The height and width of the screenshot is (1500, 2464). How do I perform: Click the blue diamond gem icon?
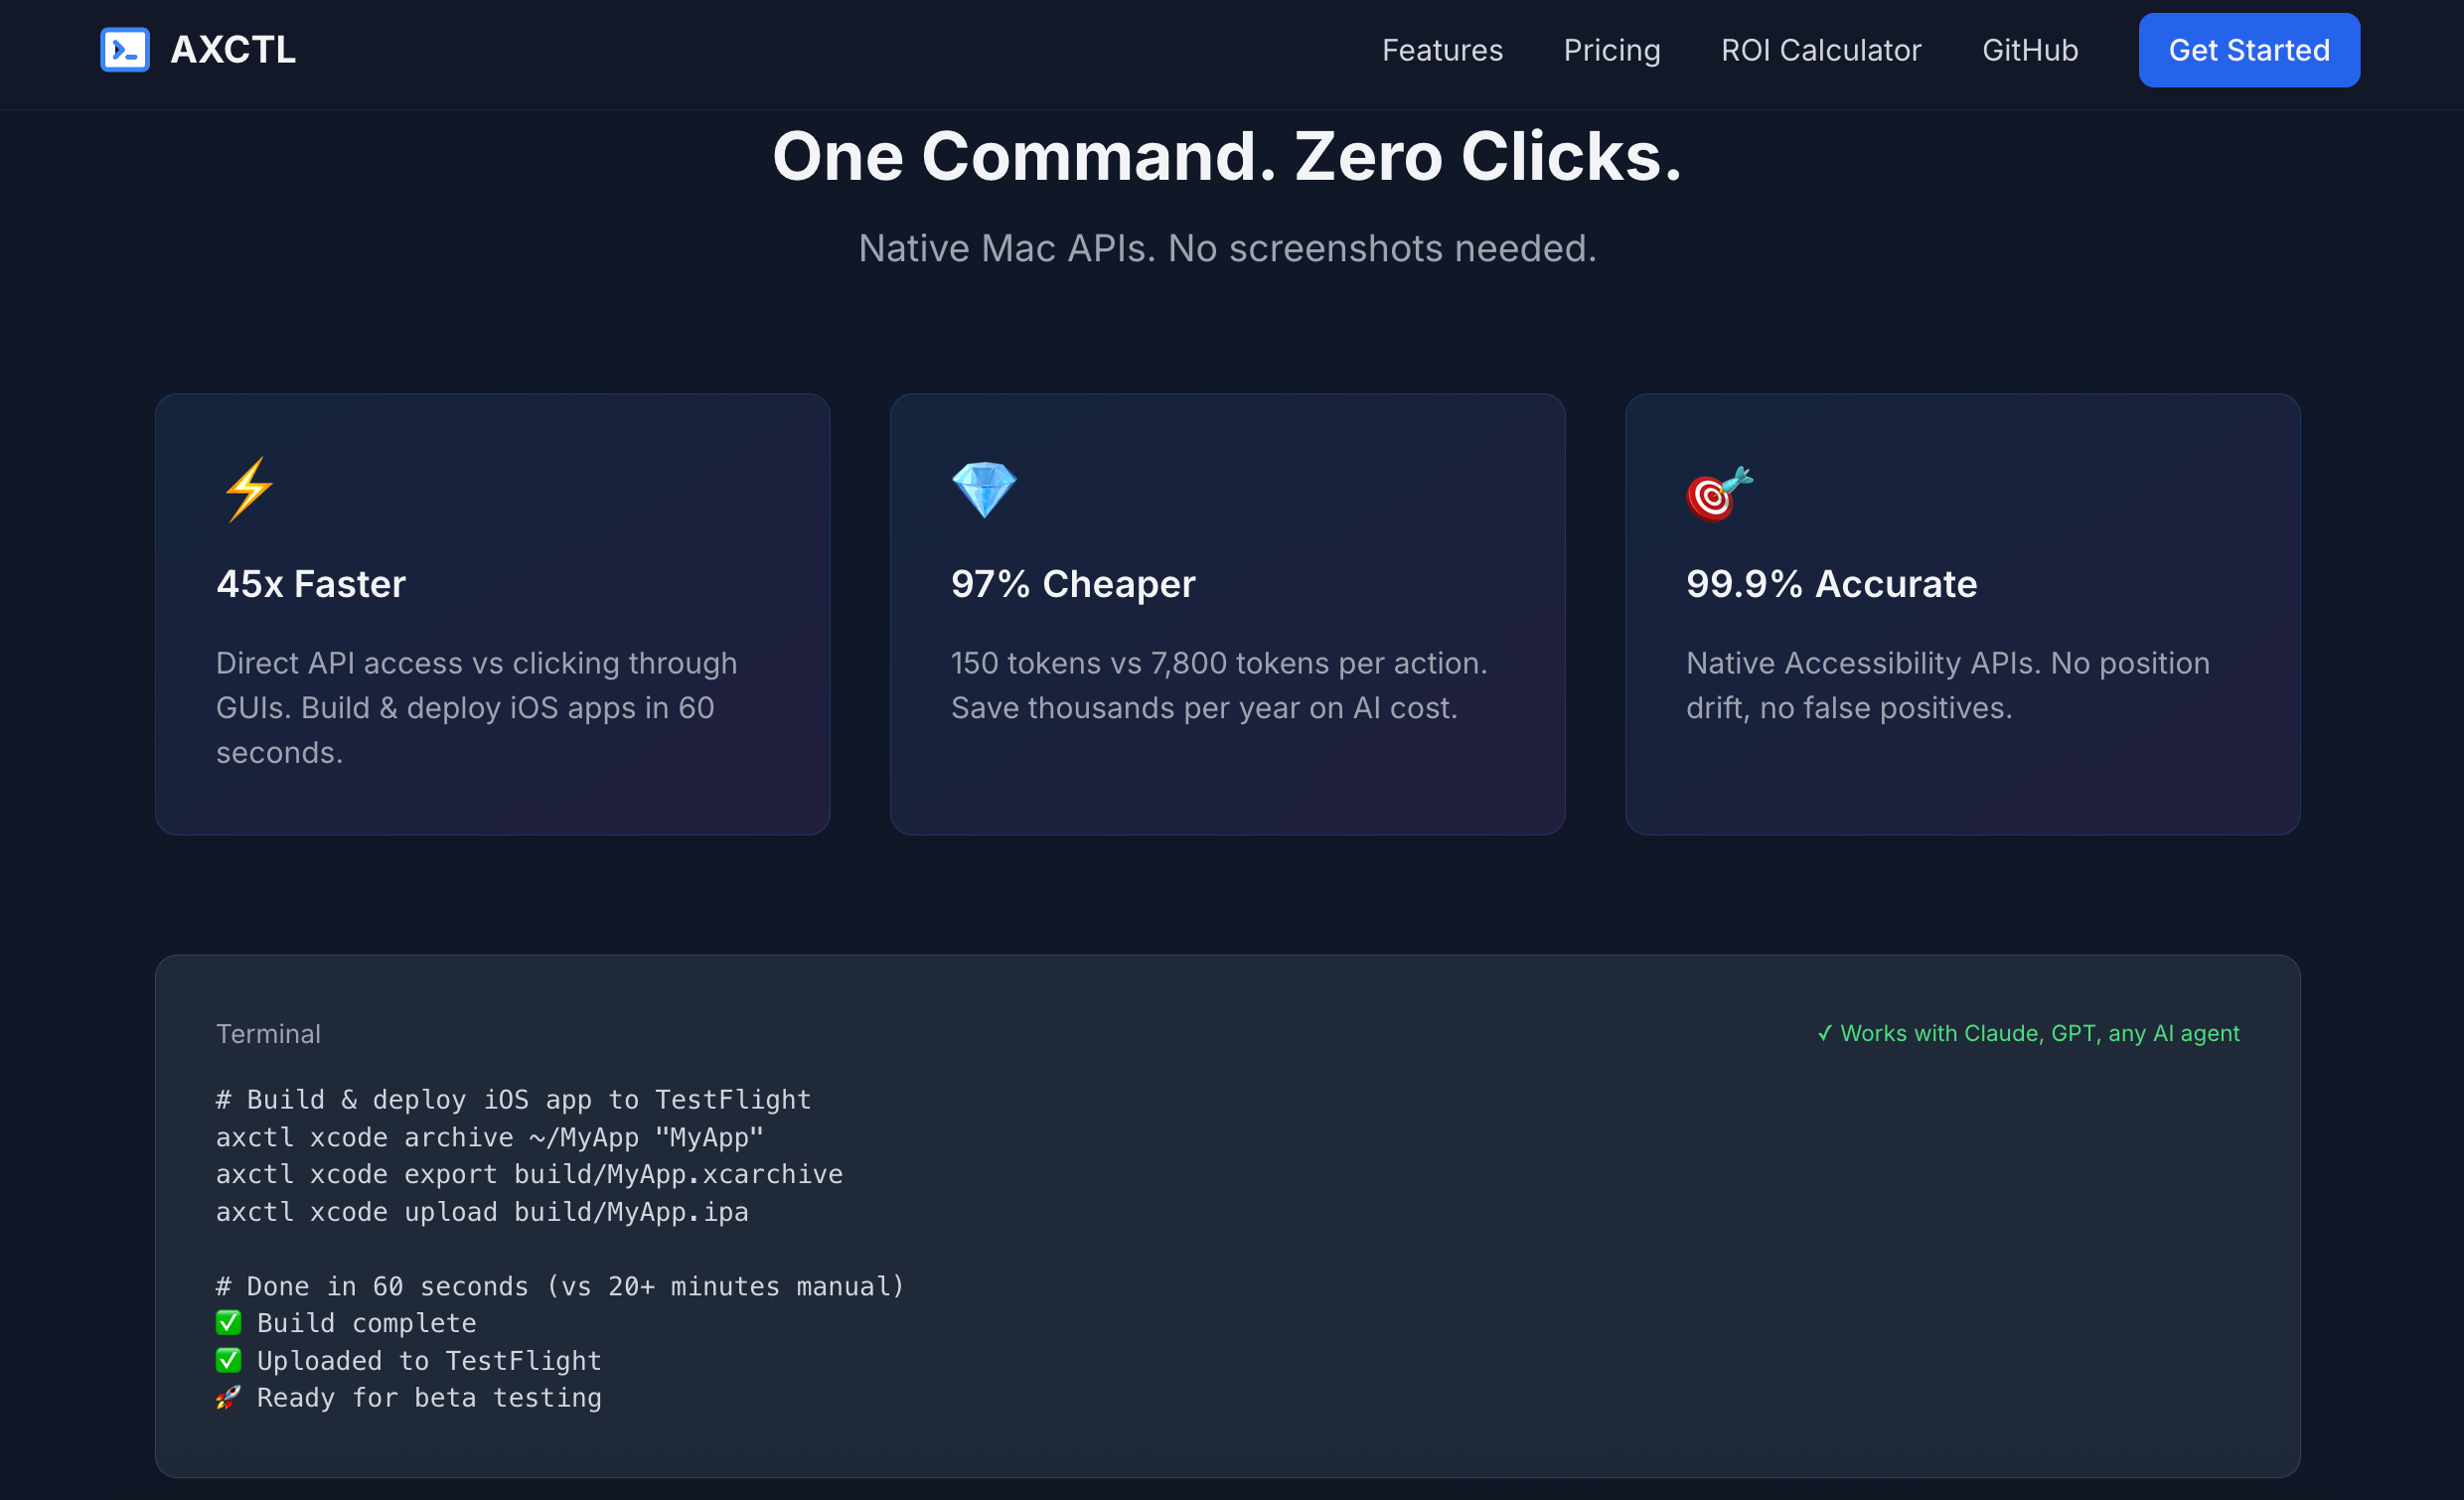pyautogui.click(x=984, y=490)
